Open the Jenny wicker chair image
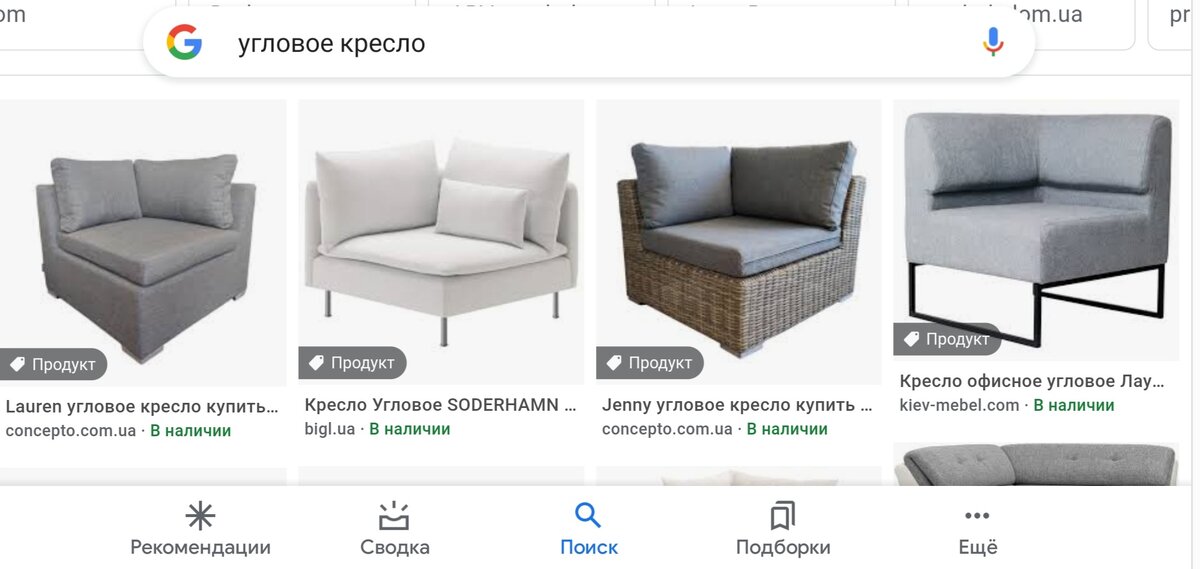 coord(738,242)
